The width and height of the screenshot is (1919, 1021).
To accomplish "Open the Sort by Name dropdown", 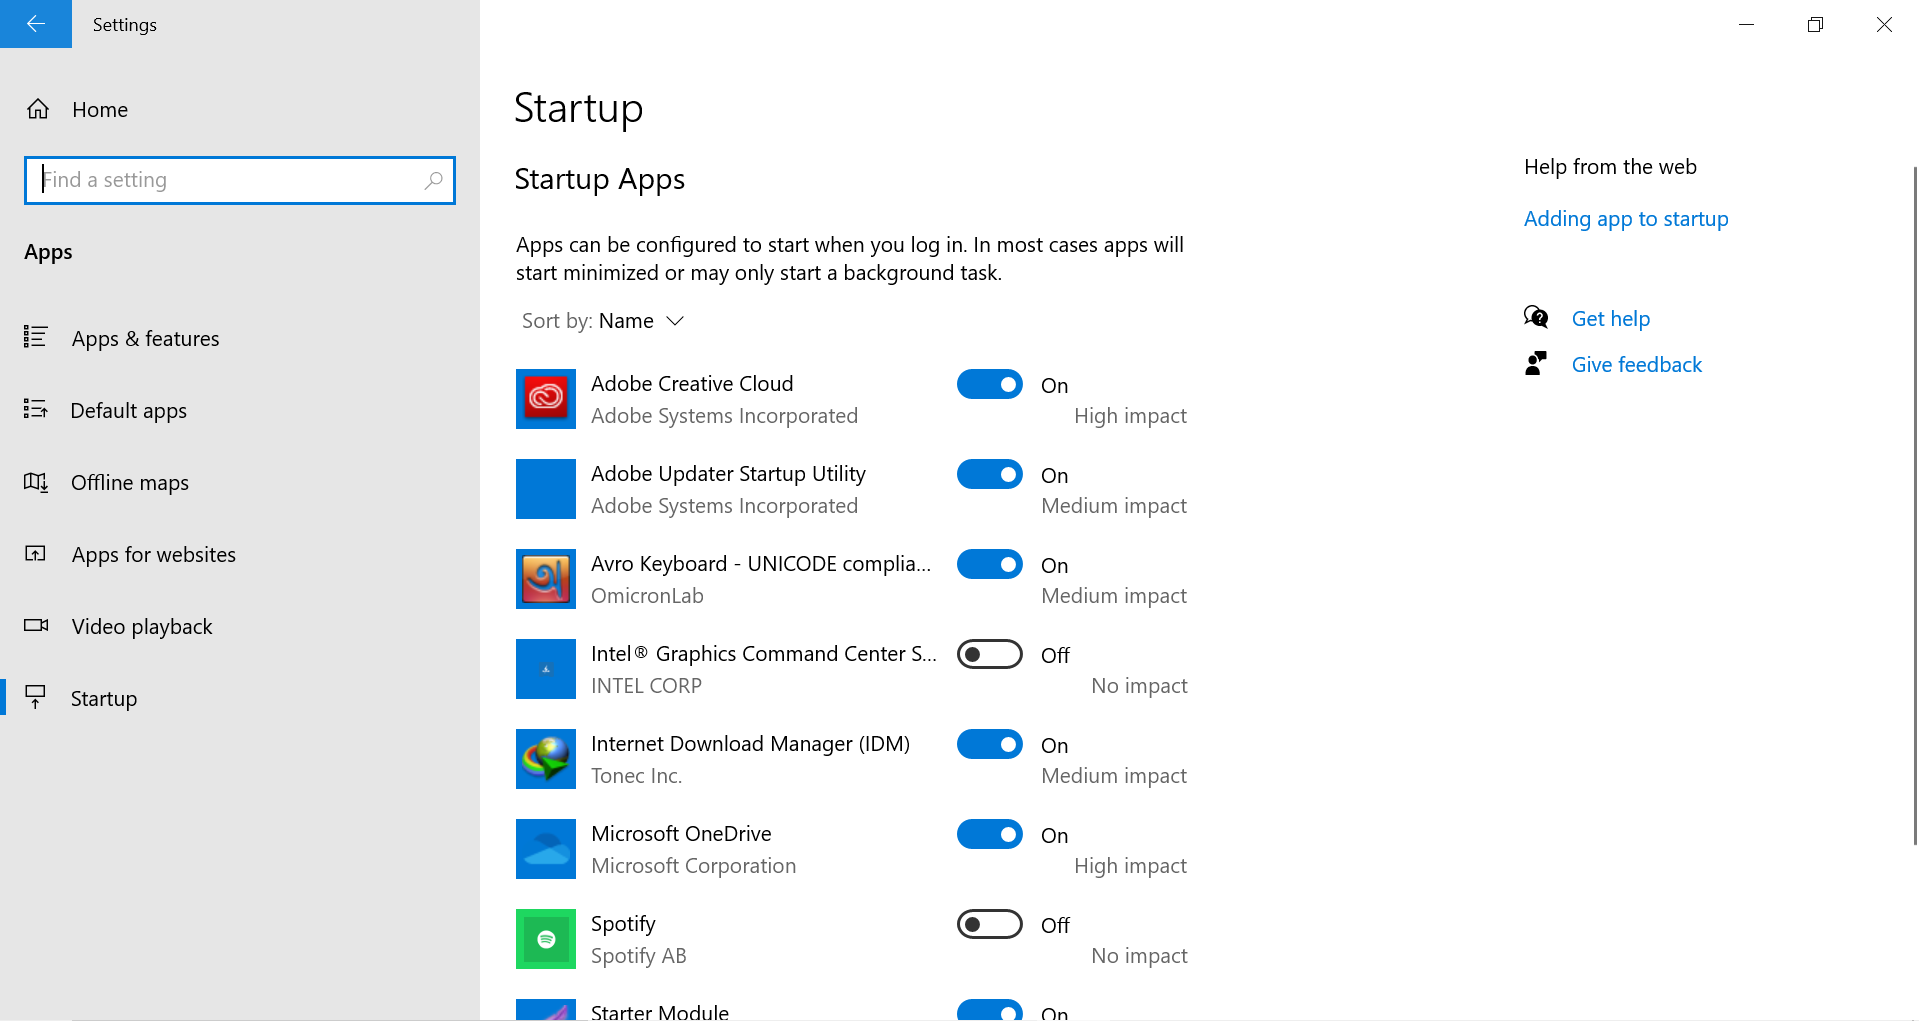I will tap(603, 321).
